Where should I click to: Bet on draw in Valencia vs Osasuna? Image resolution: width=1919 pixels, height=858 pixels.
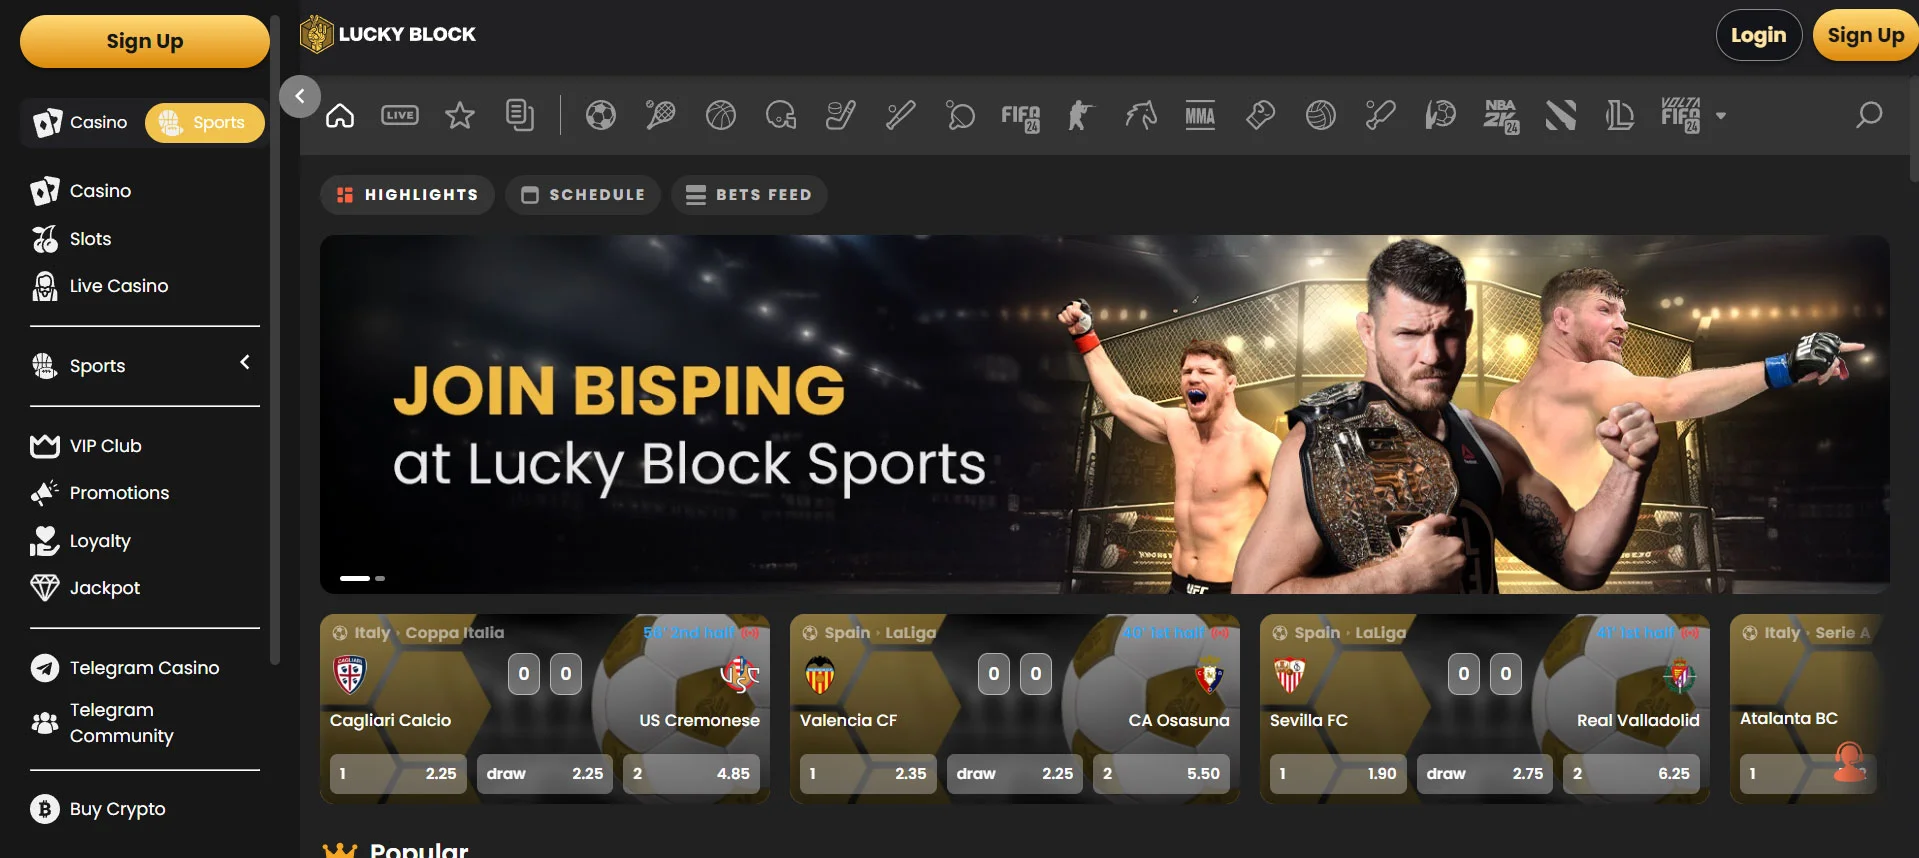click(x=1015, y=774)
